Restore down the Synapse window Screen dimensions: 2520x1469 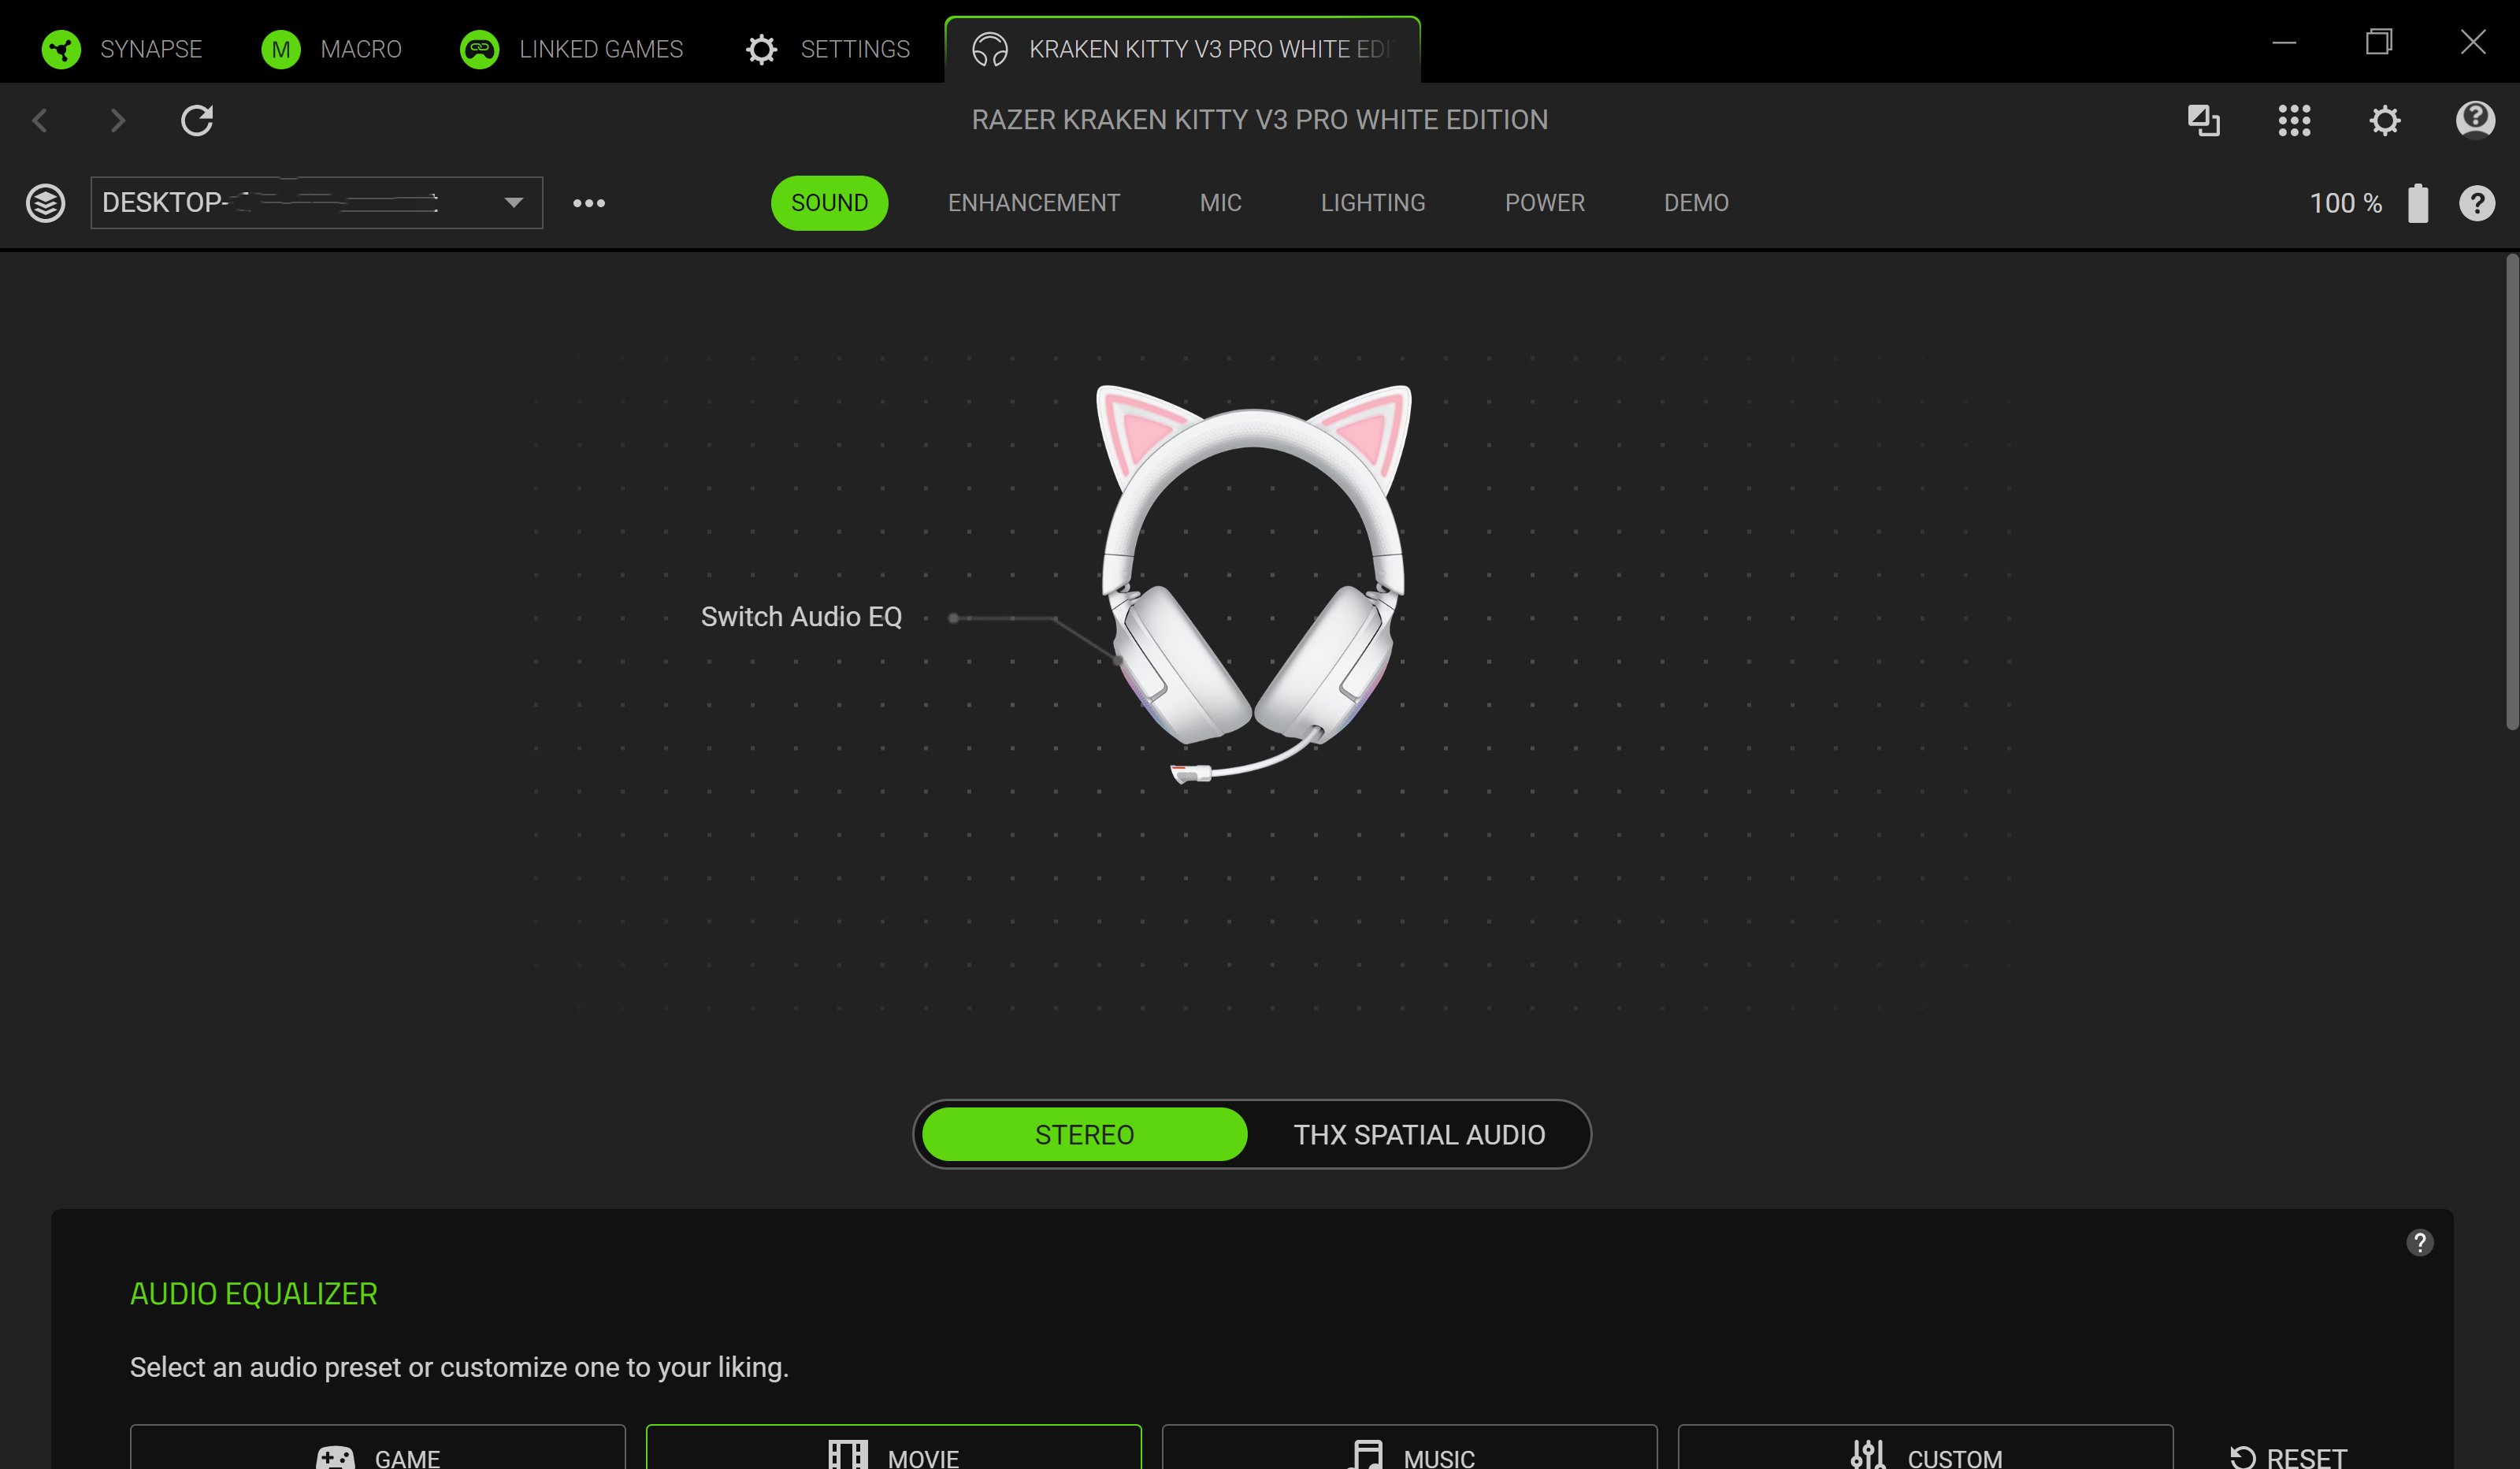[x=2378, y=42]
